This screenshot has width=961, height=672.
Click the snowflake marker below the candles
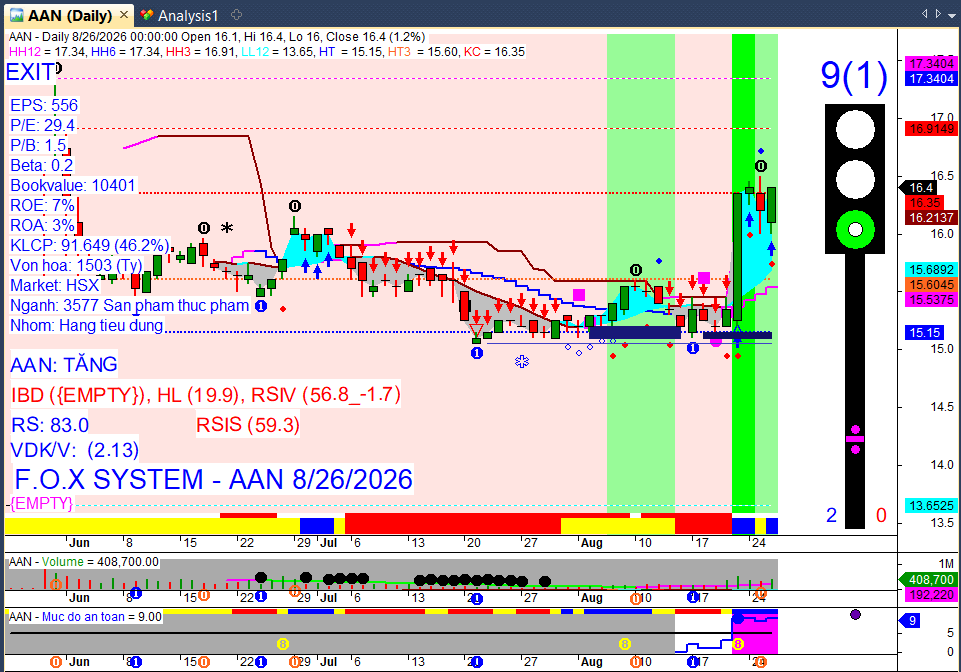522,361
